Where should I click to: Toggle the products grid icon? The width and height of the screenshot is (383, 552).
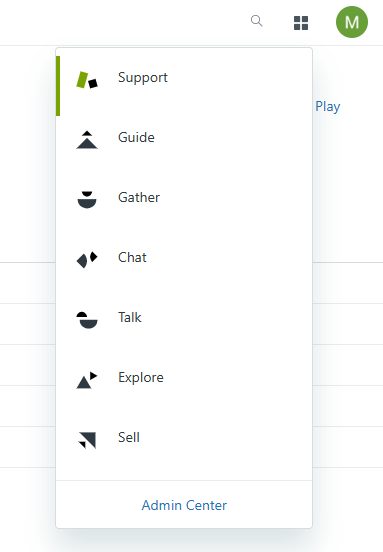click(301, 23)
